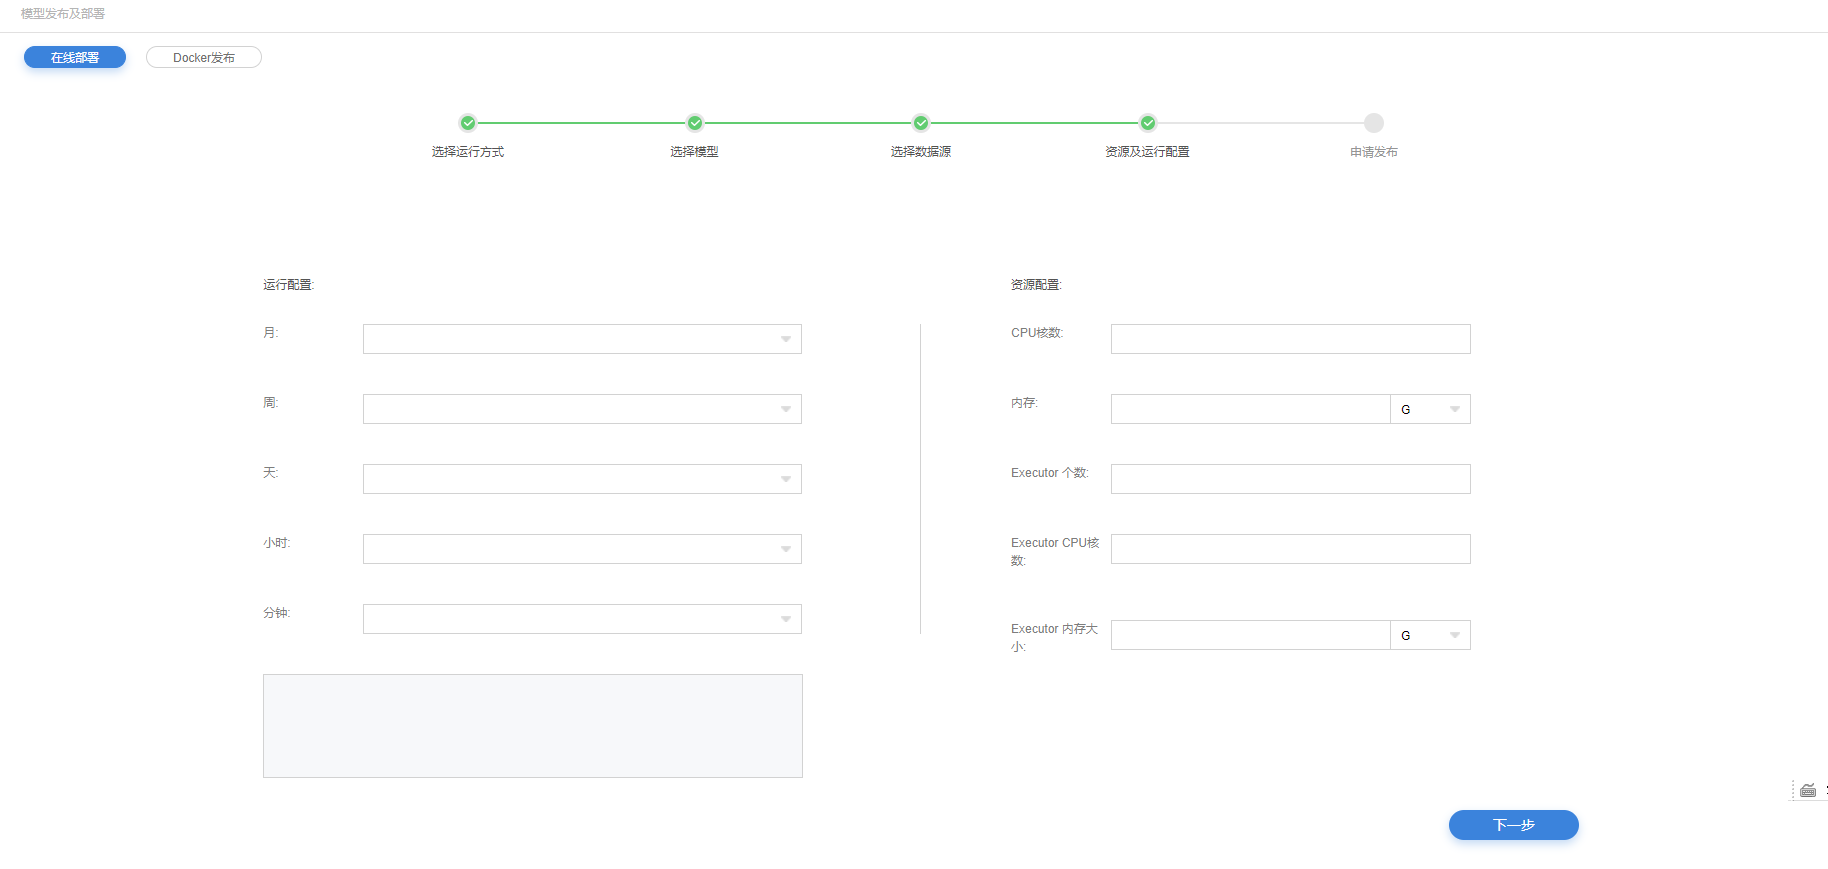Switch to the Docker发布 tab

pos(204,57)
